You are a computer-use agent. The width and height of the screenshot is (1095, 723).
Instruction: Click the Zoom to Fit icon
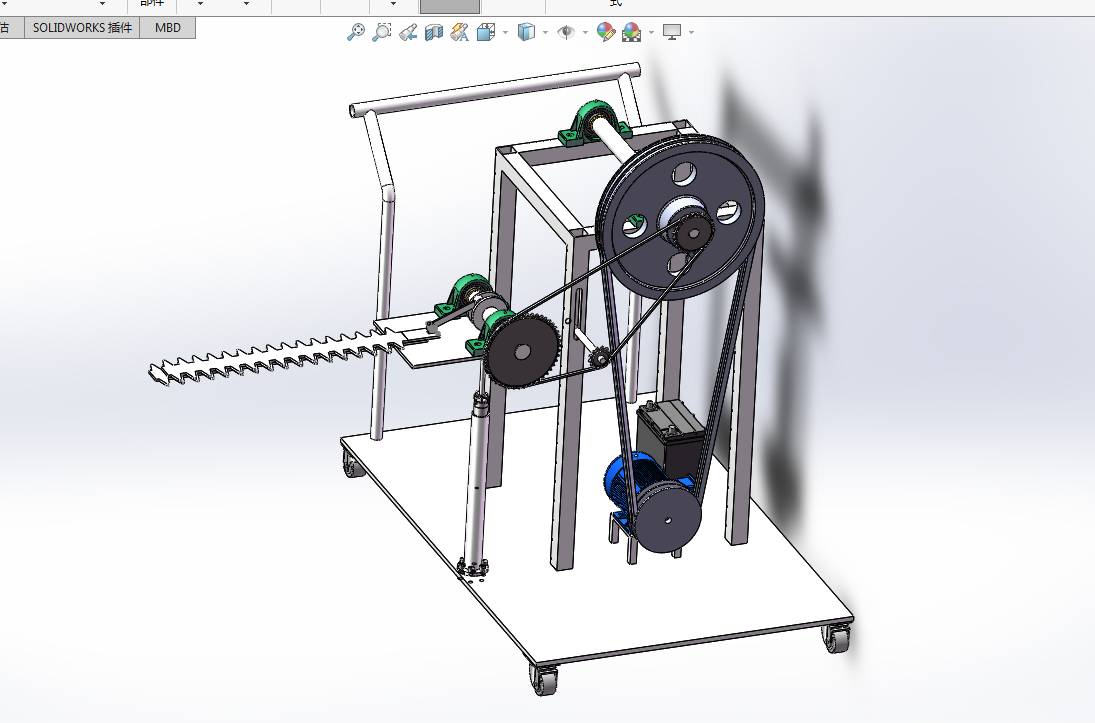pyautogui.click(x=356, y=32)
